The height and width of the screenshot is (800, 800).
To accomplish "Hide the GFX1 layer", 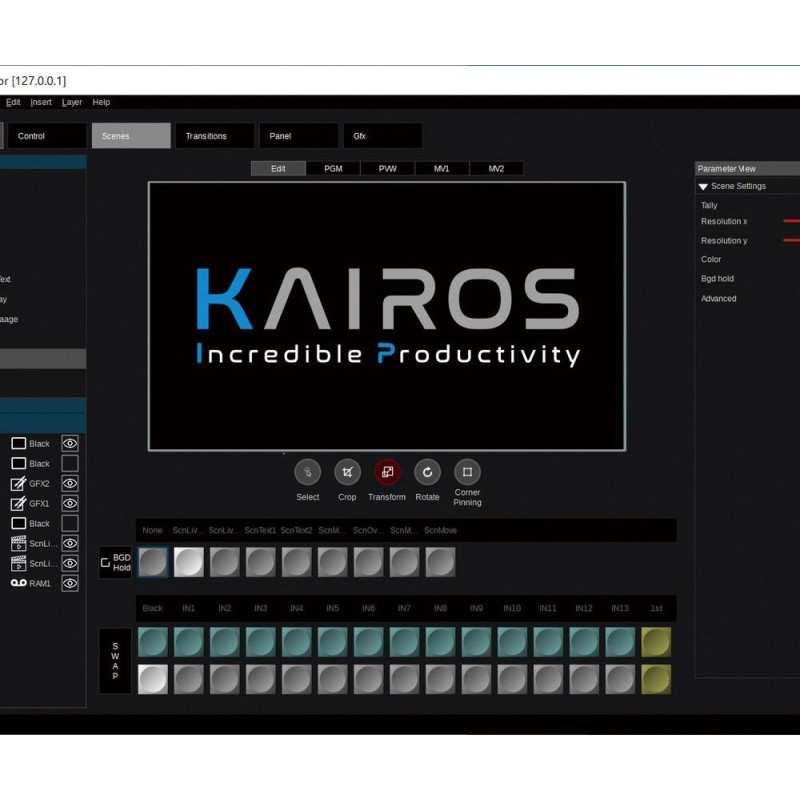I will tap(70, 504).
